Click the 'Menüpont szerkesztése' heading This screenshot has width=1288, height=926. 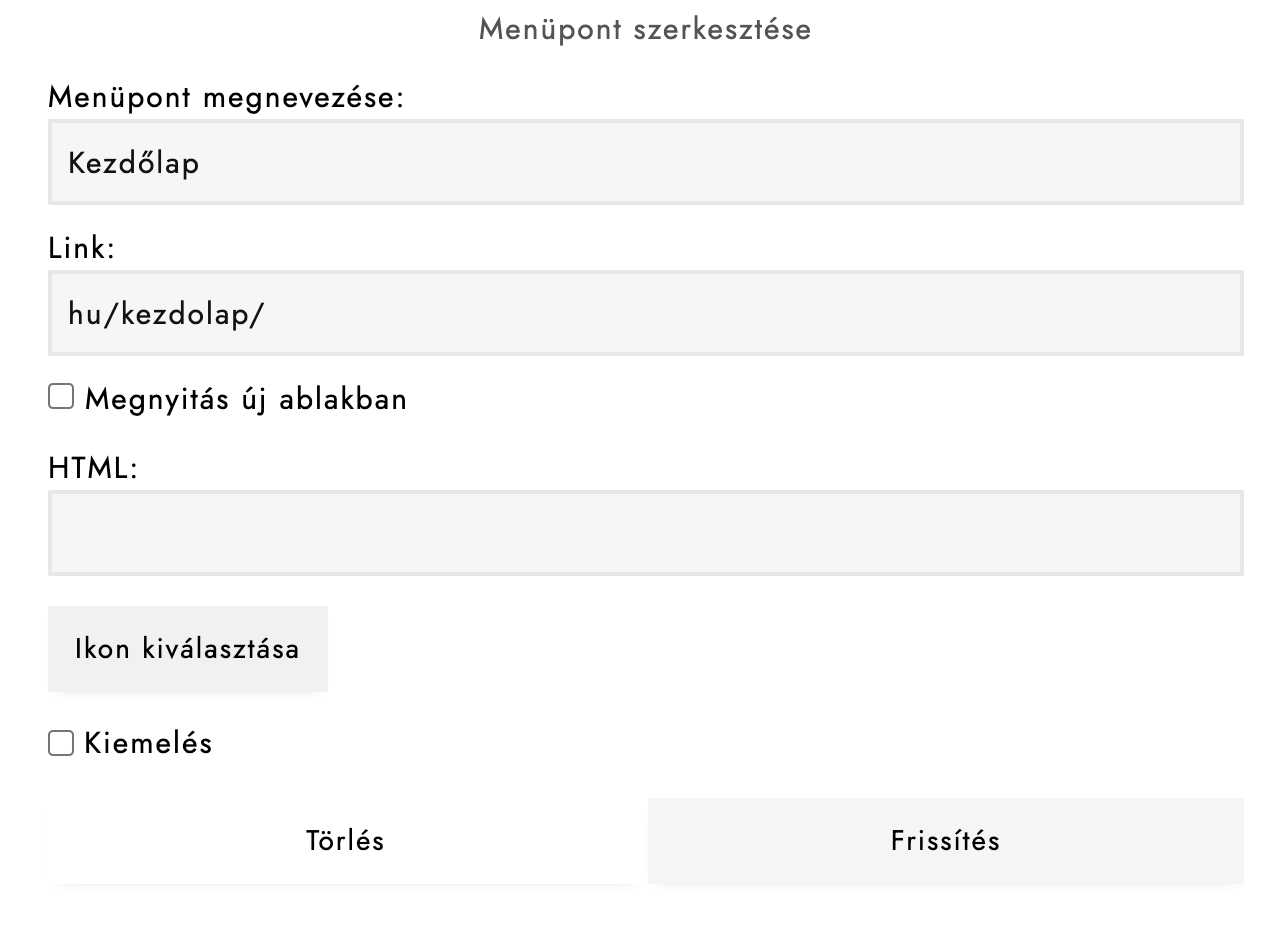pyautogui.click(x=645, y=29)
